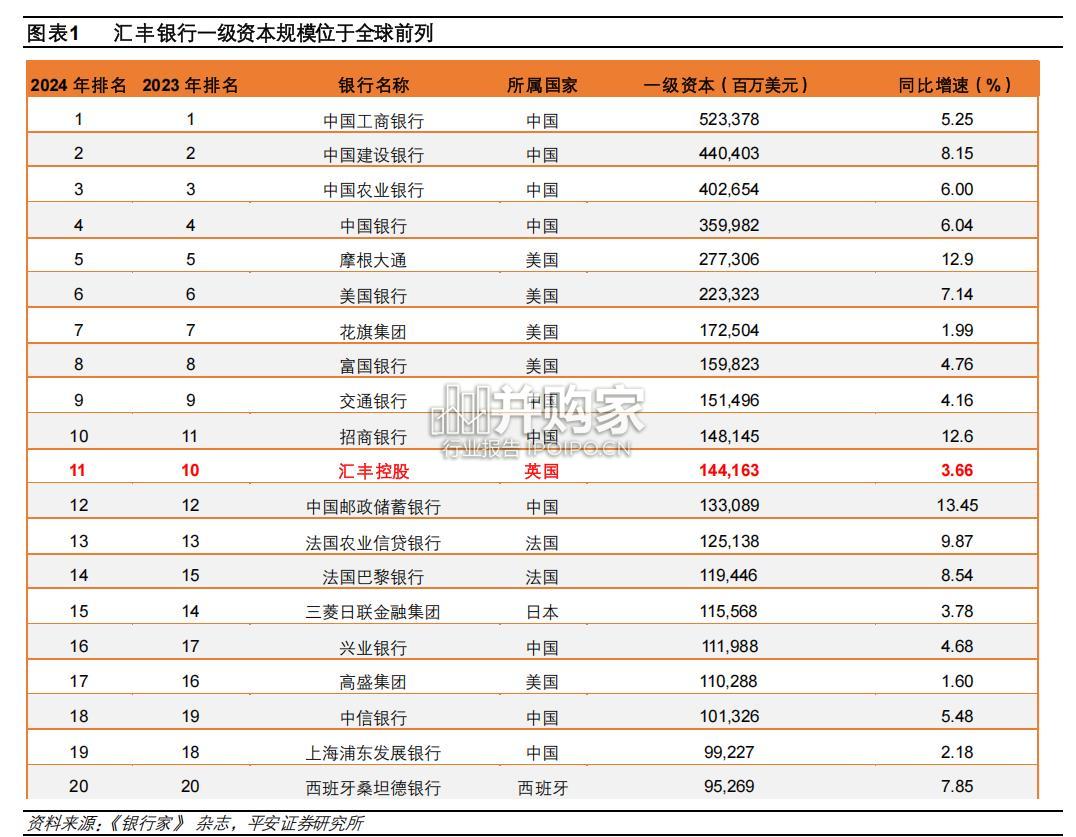Click capital value 119,446
This screenshot has width=1076, height=837.
coord(729,576)
